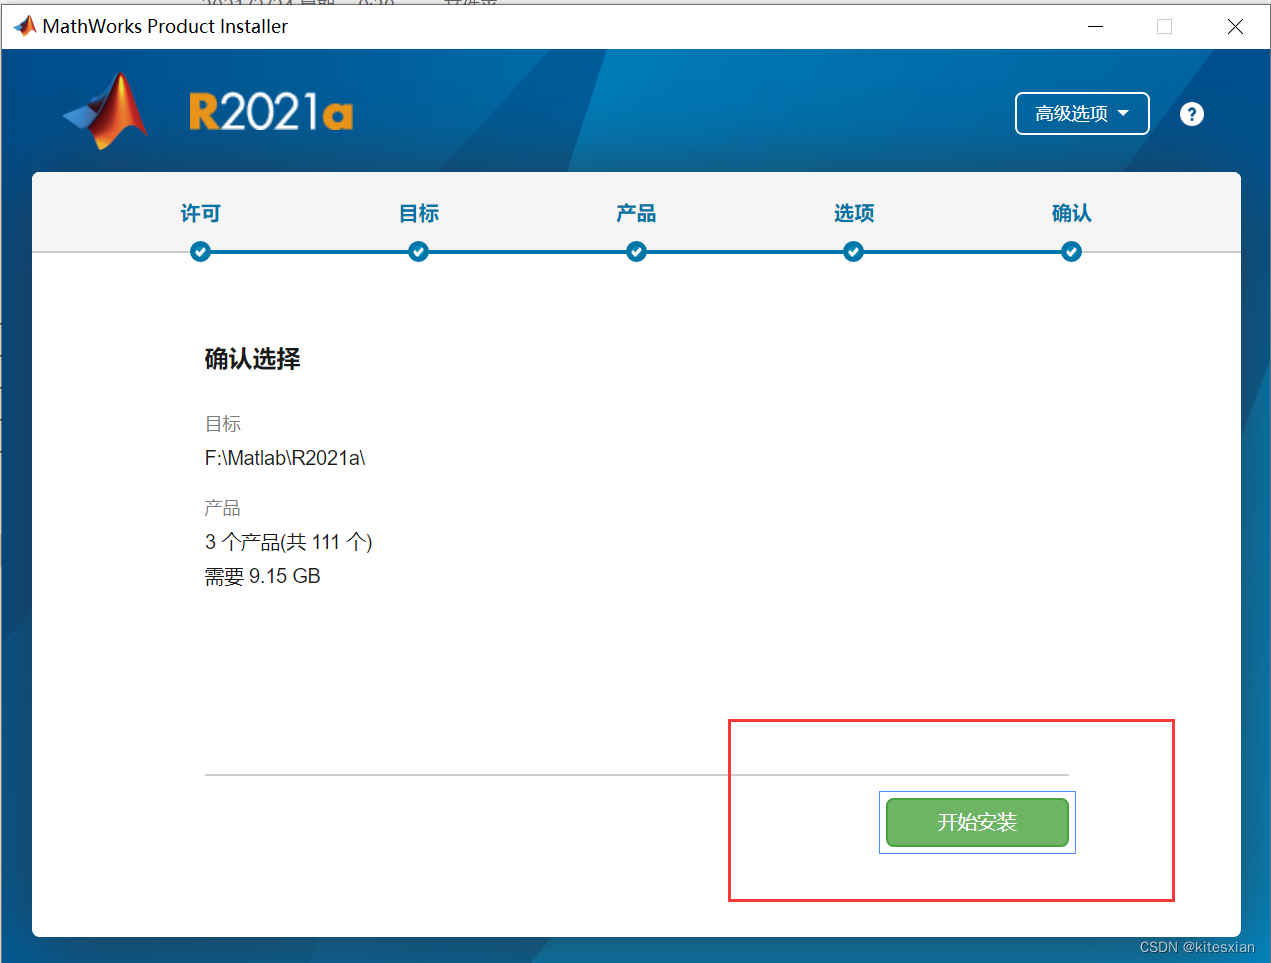Viewport: 1271px width, 963px height.
Task: Click the MathWorks Product Installer window title
Action: 165,27
